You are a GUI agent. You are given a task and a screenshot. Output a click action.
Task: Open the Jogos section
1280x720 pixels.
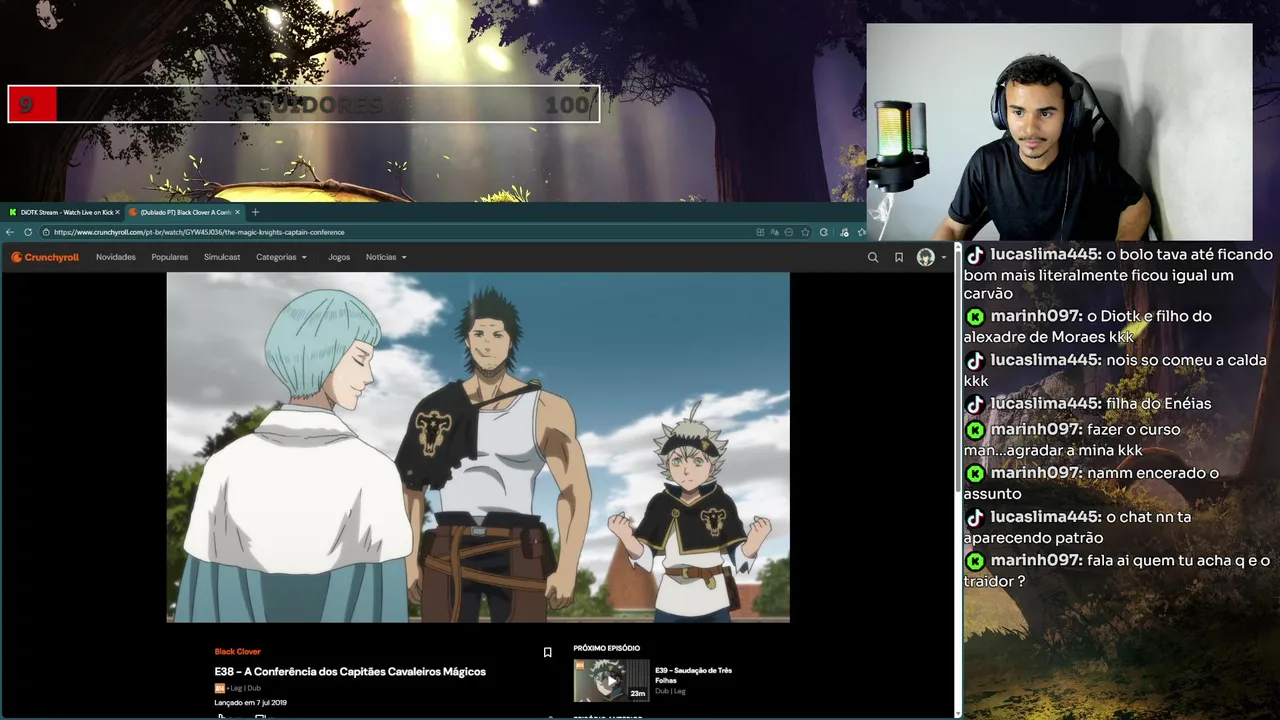339,257
